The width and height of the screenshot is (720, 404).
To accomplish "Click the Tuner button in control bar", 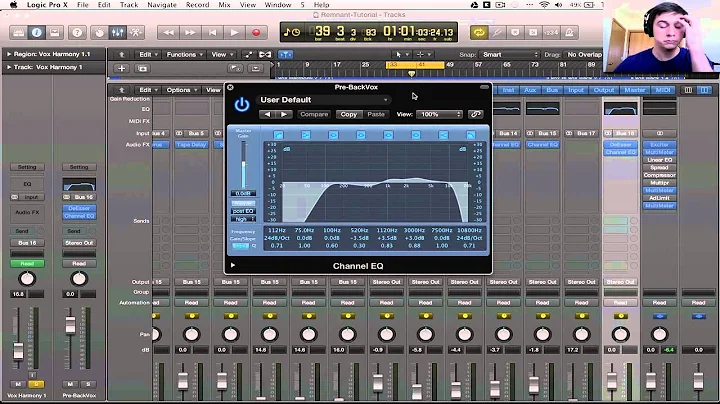I will click(x=497, y=33).
